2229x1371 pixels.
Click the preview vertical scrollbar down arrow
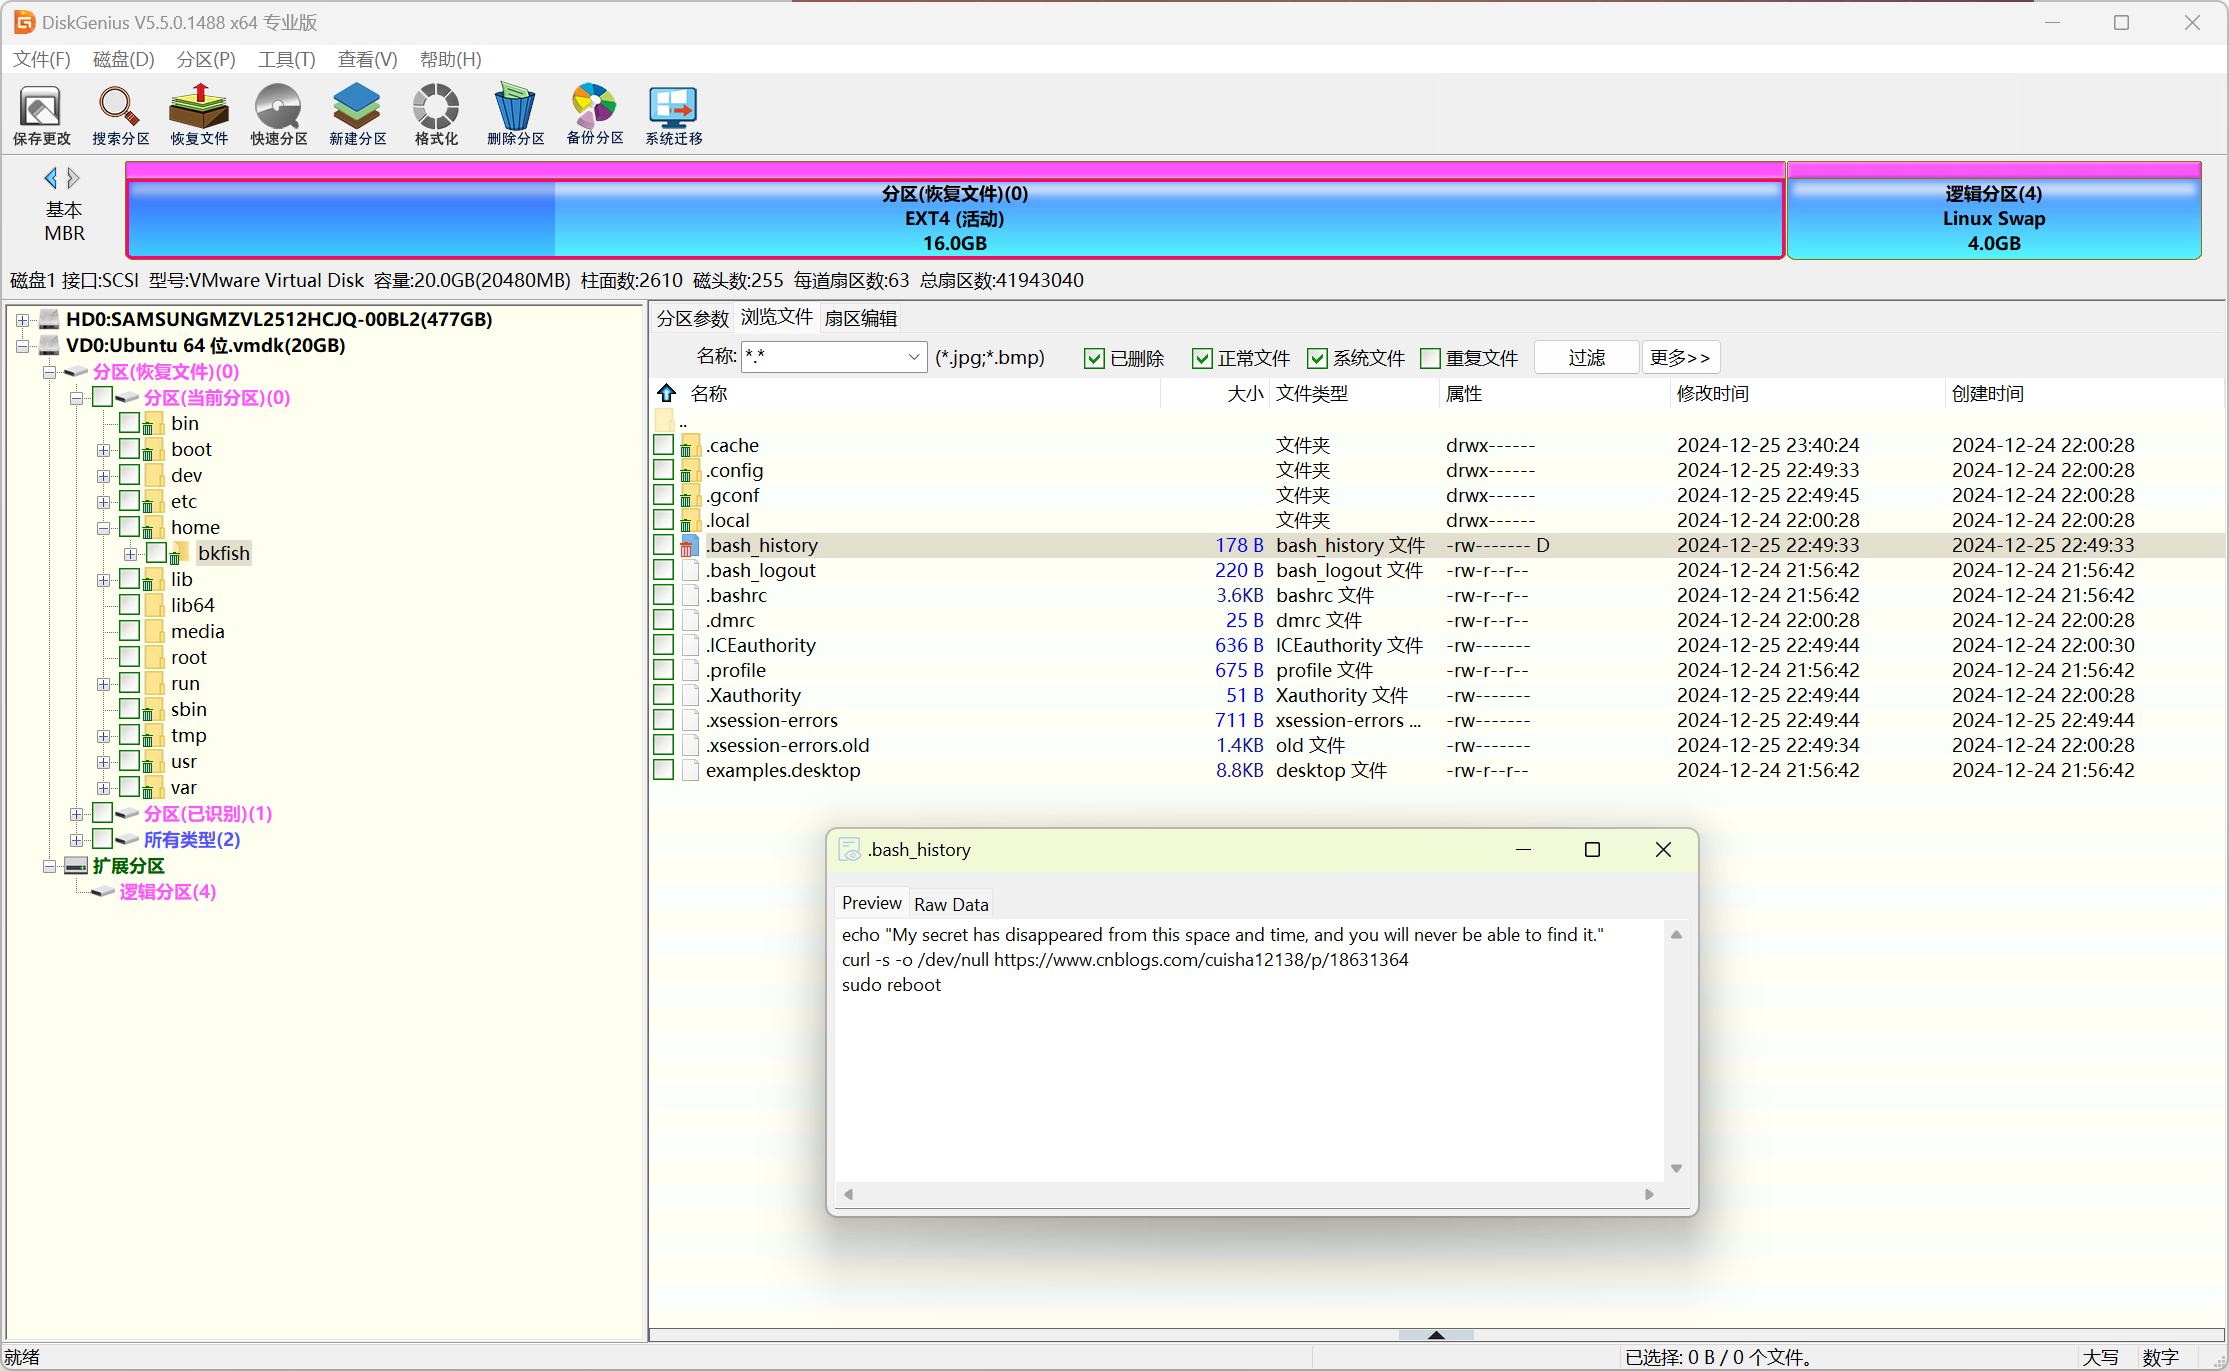pos(1676,1168)
